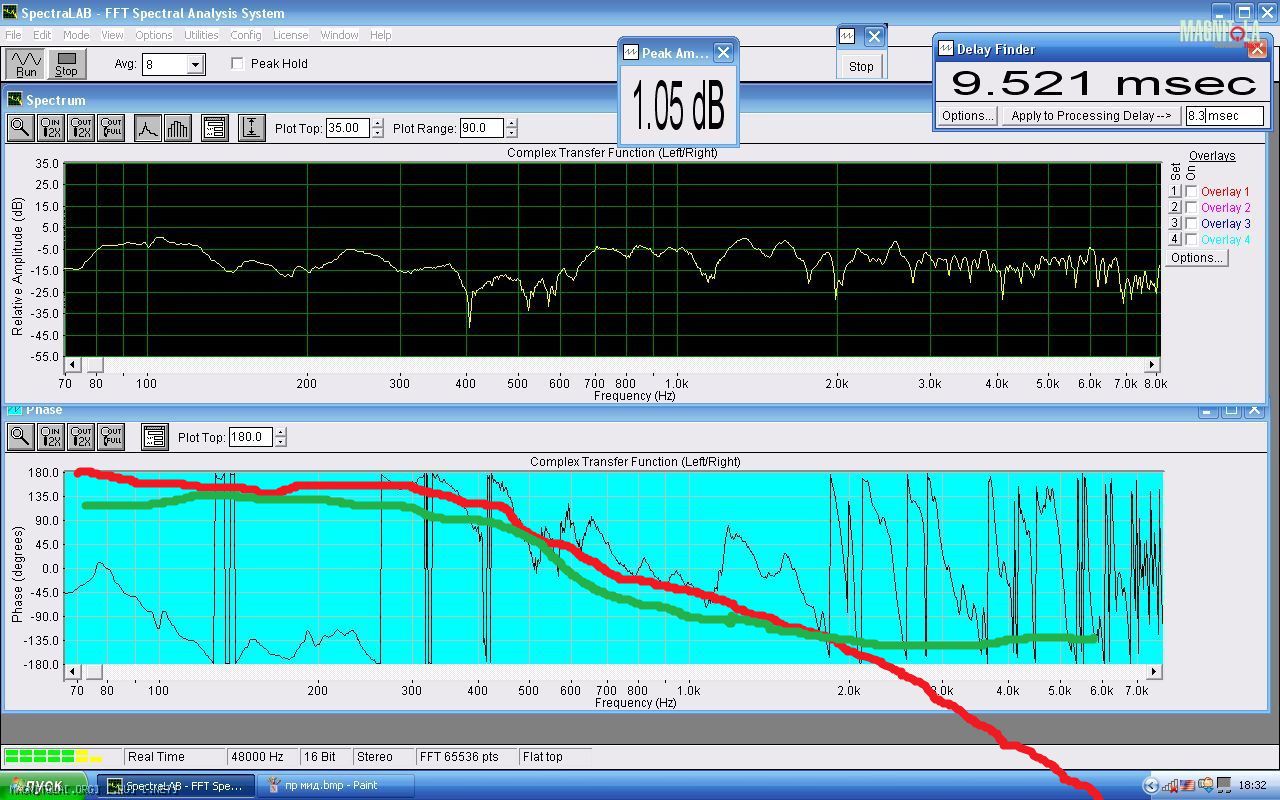This screenshot has height=800, width=1280.
Task: Click Overlays Options... button
Action: point(1197,258)
